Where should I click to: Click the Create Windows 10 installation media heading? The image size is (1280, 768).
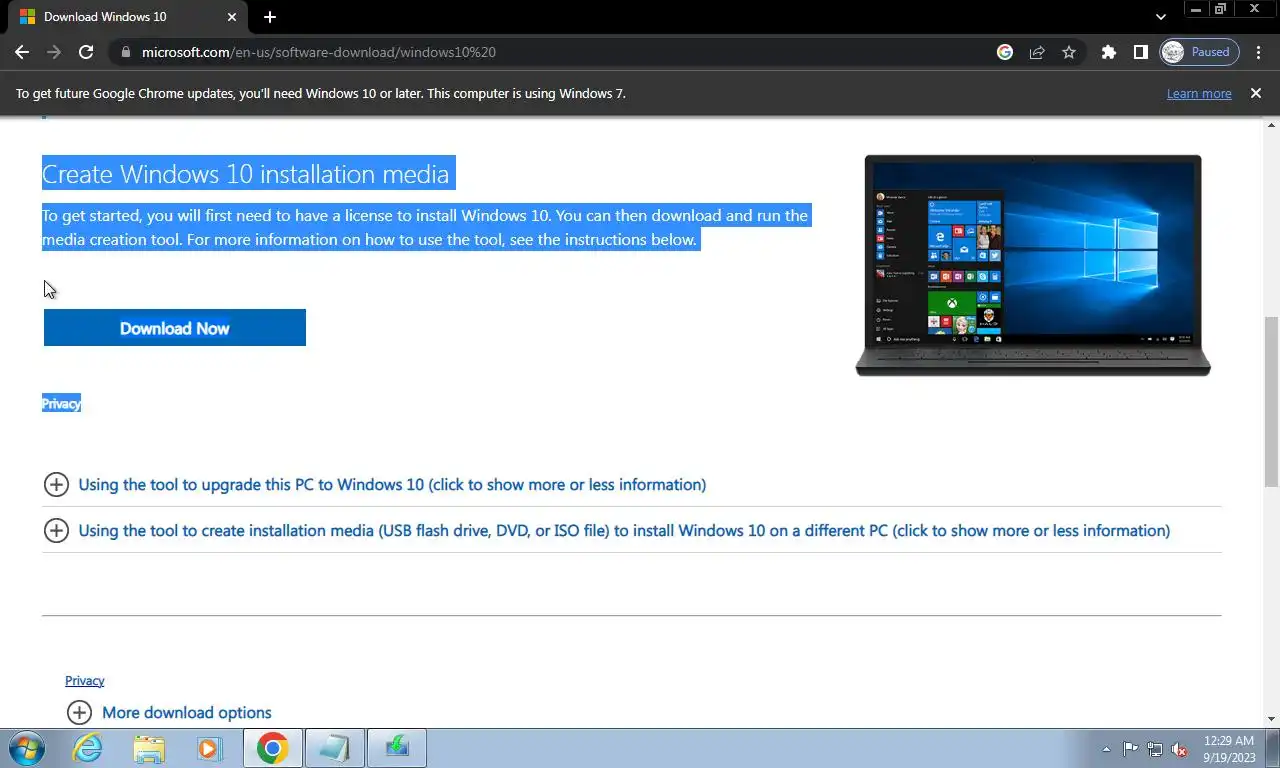pyautogui.click(x=245, y=174)
